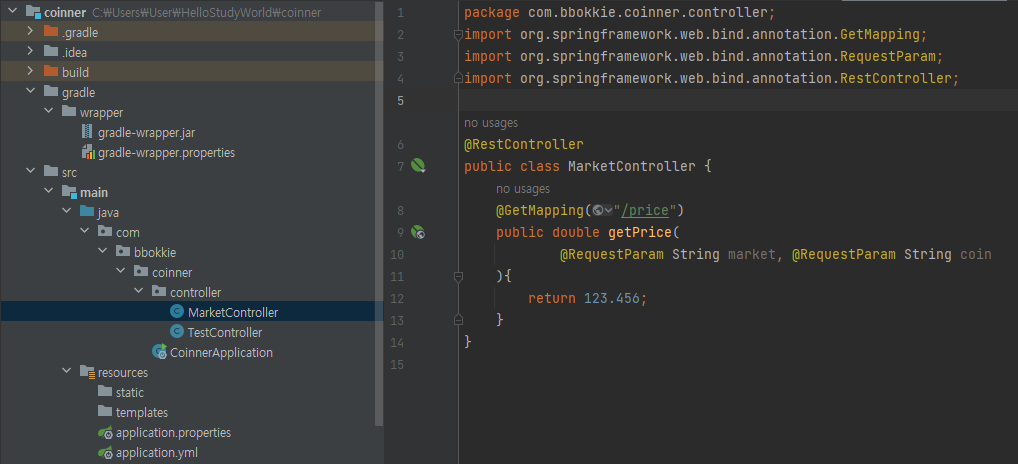Click the "/price" URL mapping link
The height and width of the screenshot is (464, 1018).
coord(646,210)
